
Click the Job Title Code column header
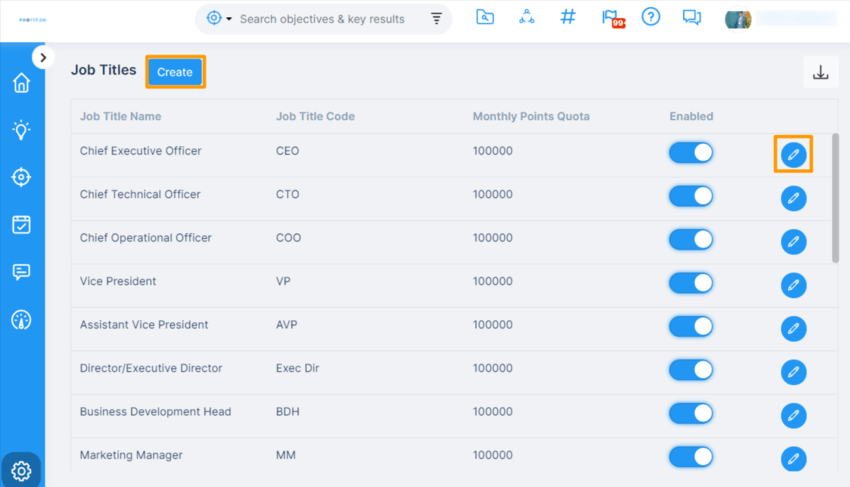tap(315, 116)
